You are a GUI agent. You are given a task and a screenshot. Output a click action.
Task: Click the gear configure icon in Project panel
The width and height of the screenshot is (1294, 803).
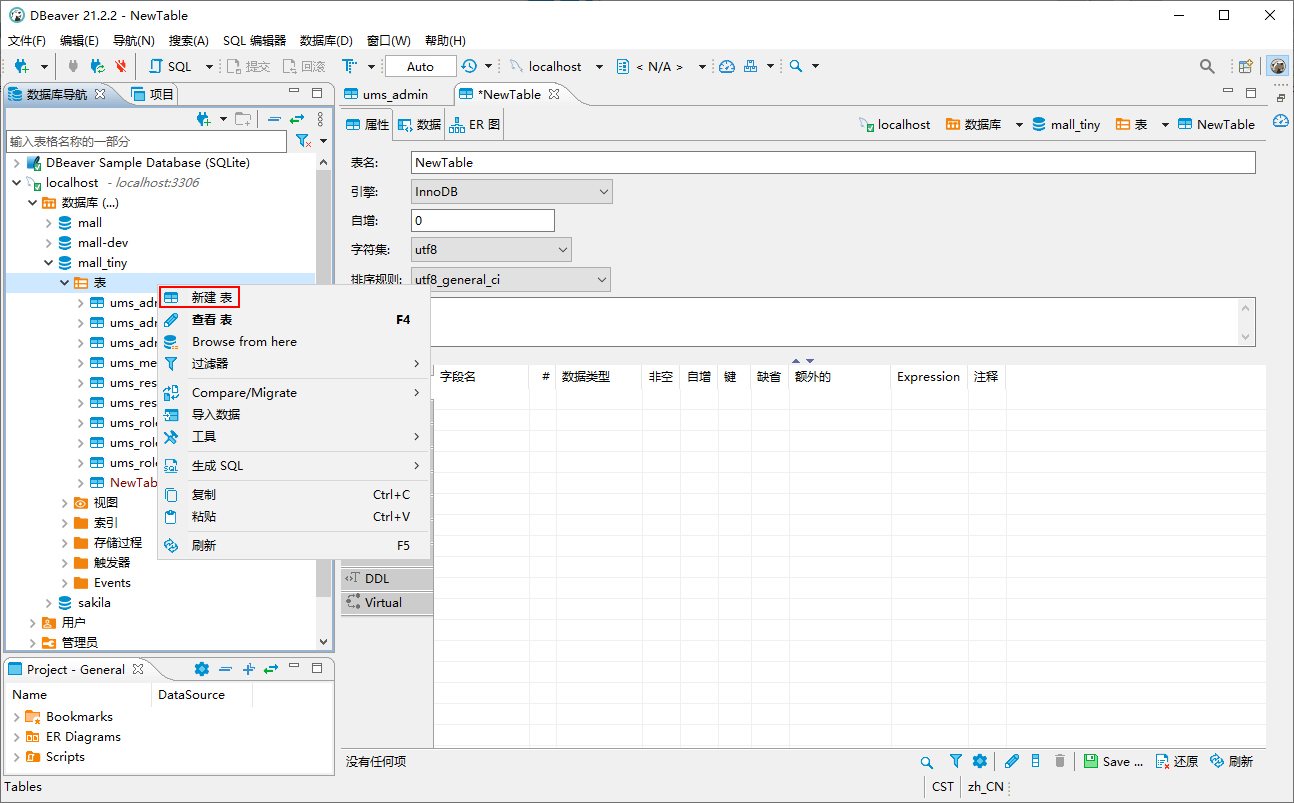(201, 669)
